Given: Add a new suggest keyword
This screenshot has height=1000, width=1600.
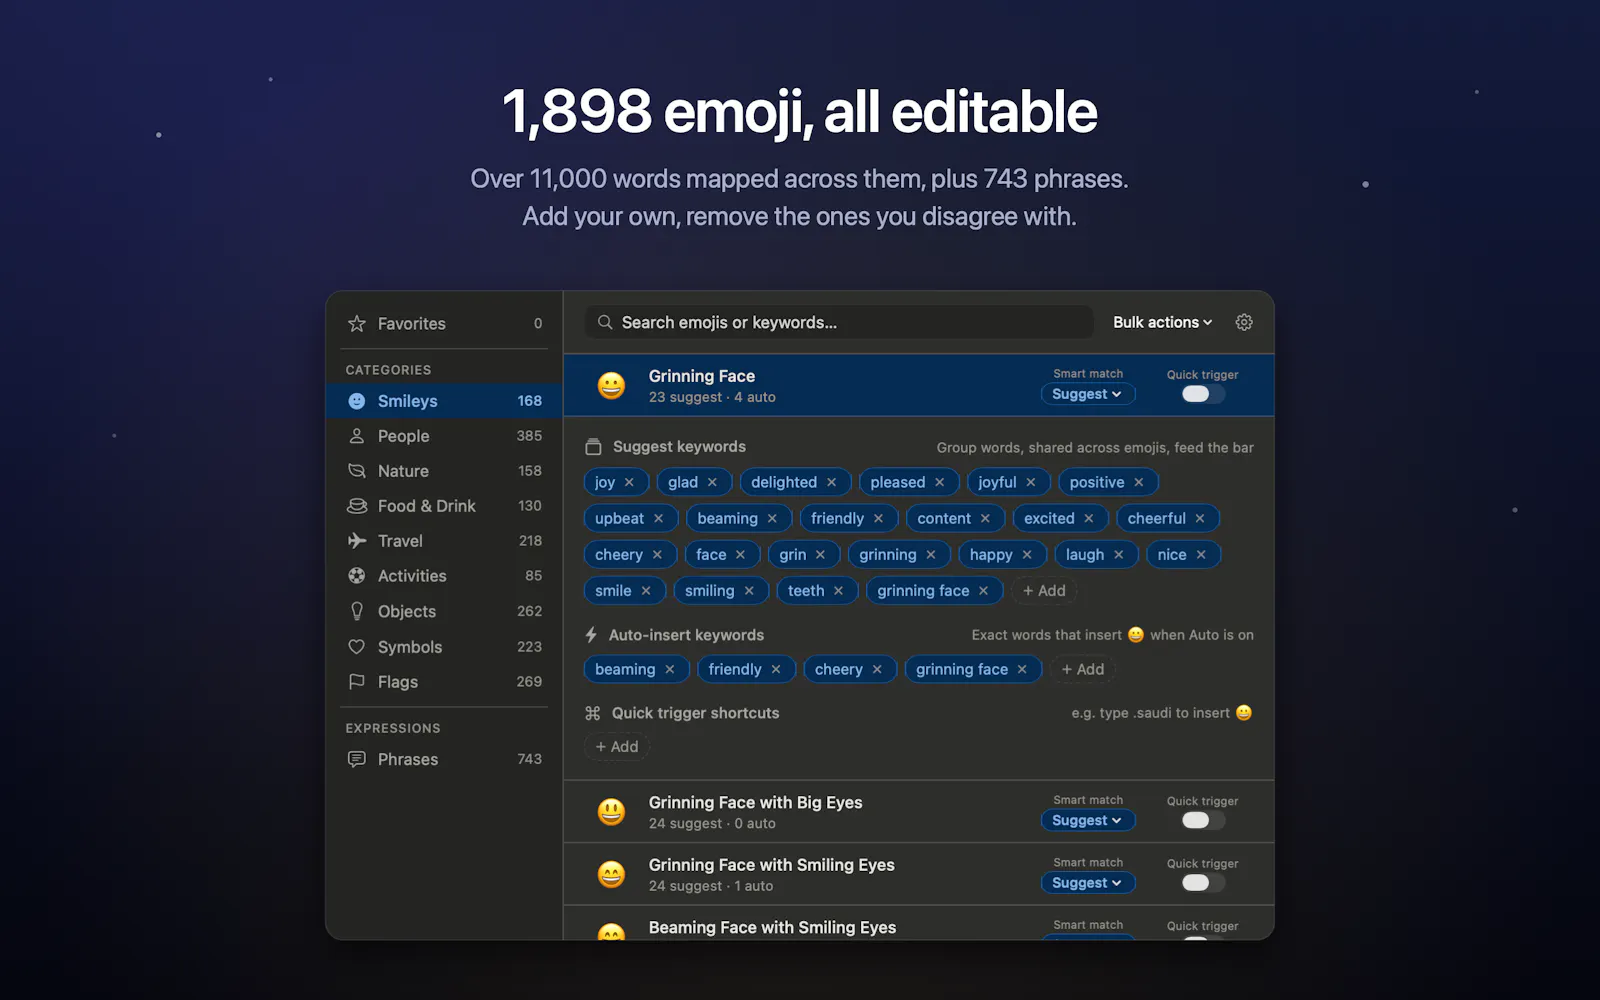Looking at the screenshot, I should [x=1044, y=591].
